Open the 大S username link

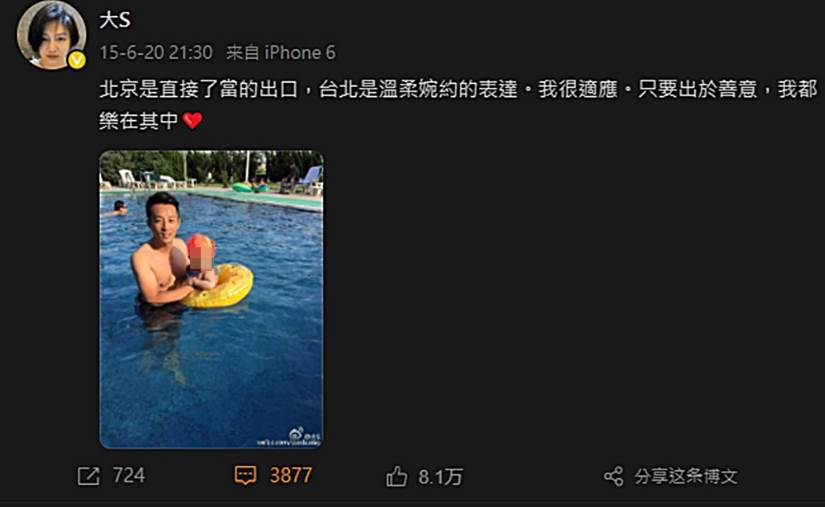[x=115, y=20]
